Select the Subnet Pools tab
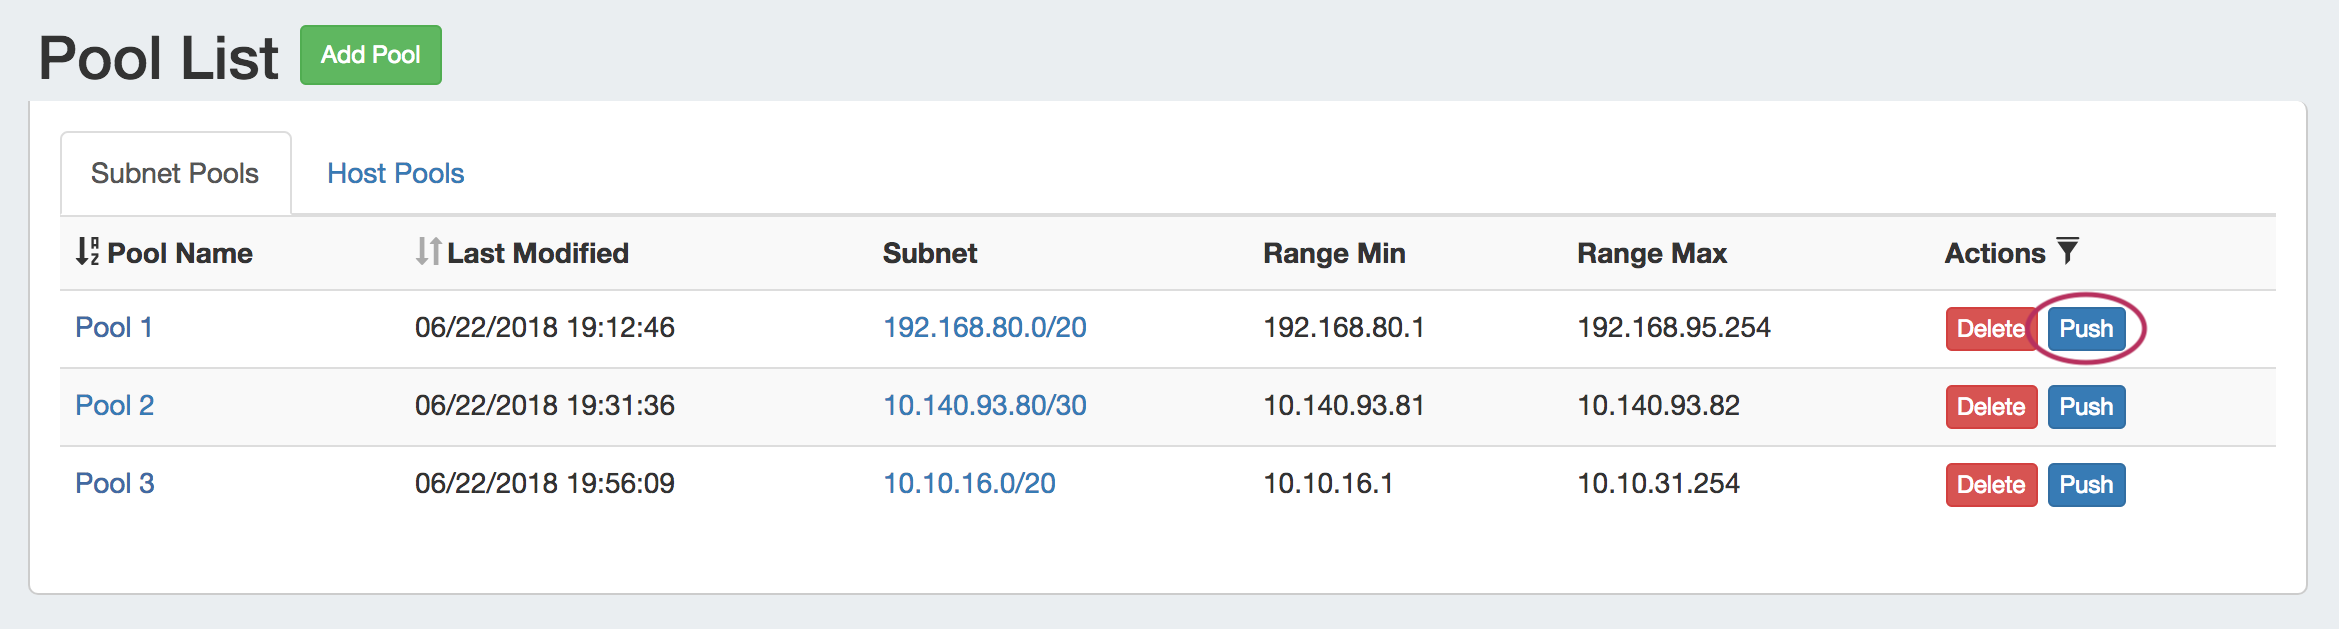Image resolution: width=2339 pixels, height=629 pixels. point(175,174)
